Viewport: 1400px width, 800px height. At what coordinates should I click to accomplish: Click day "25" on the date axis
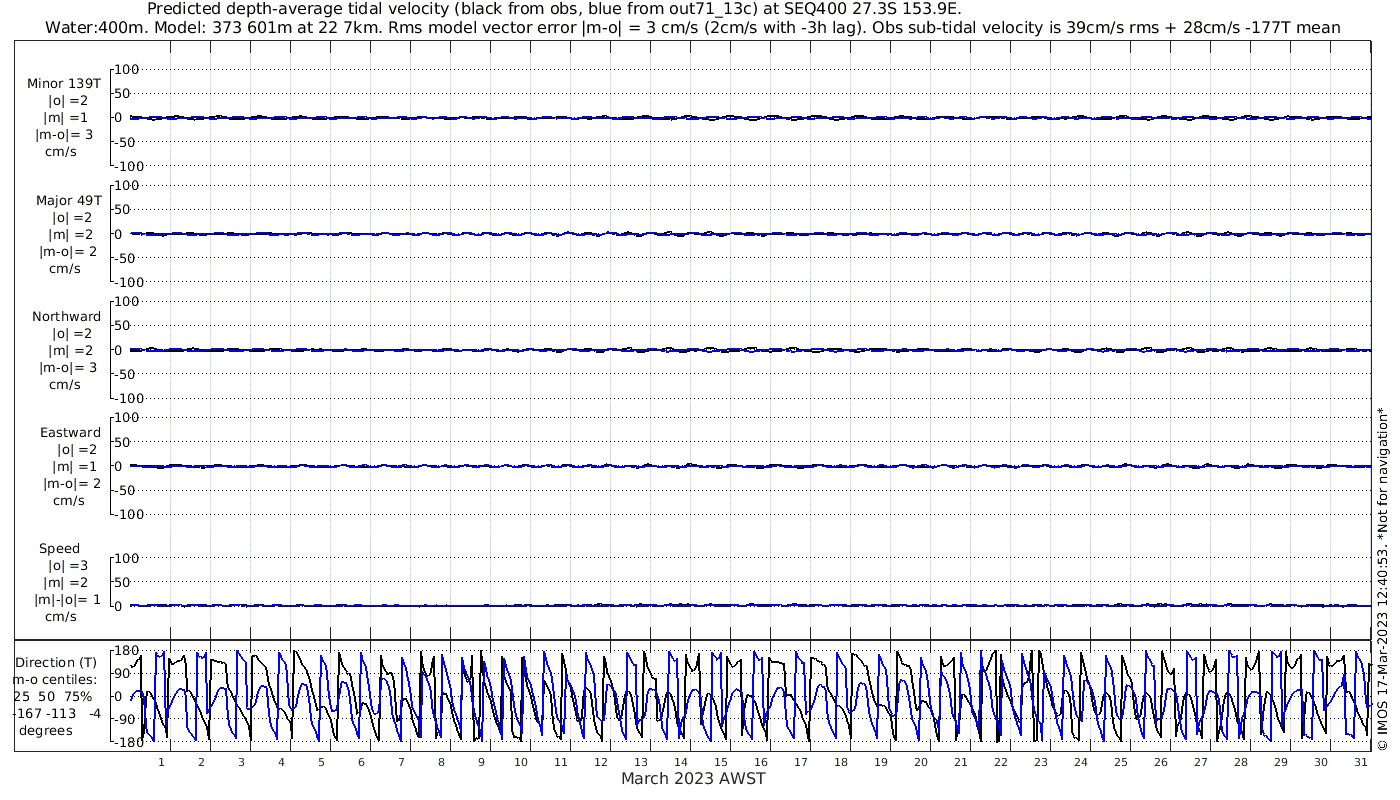pos(1121,762)
